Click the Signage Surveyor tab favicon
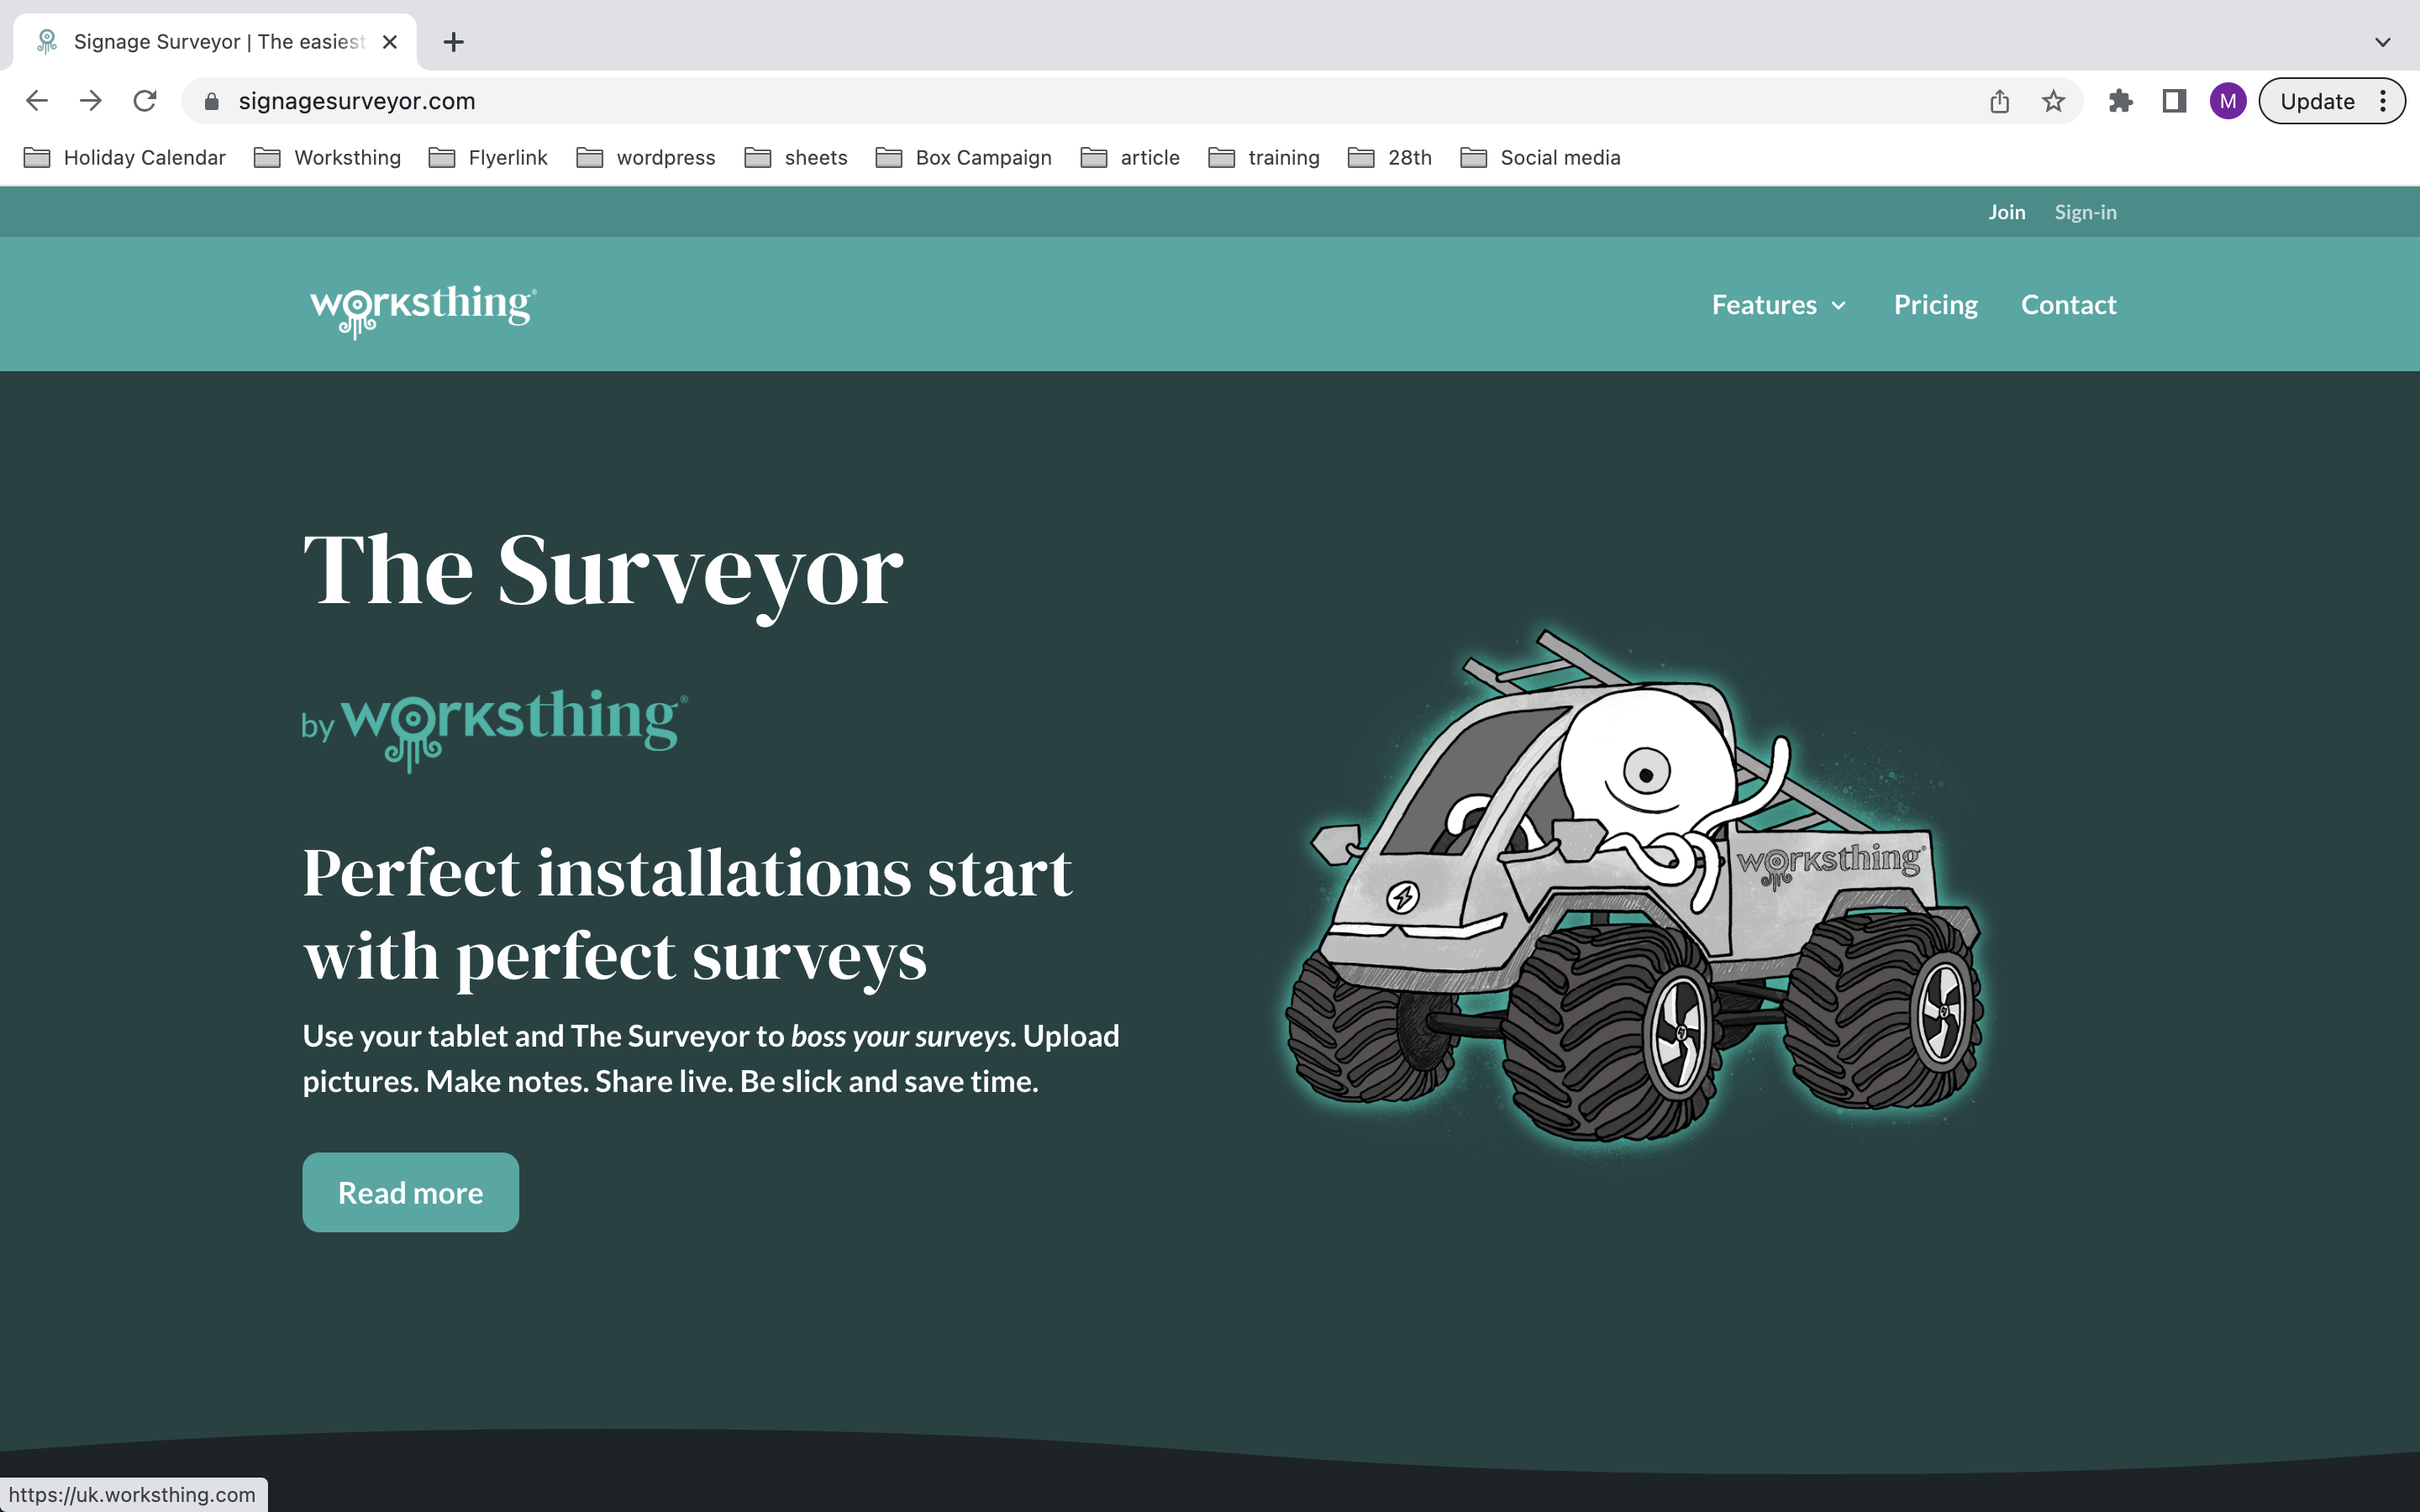The width and height of the screenshot is (2420, 1512). point(46,42)
